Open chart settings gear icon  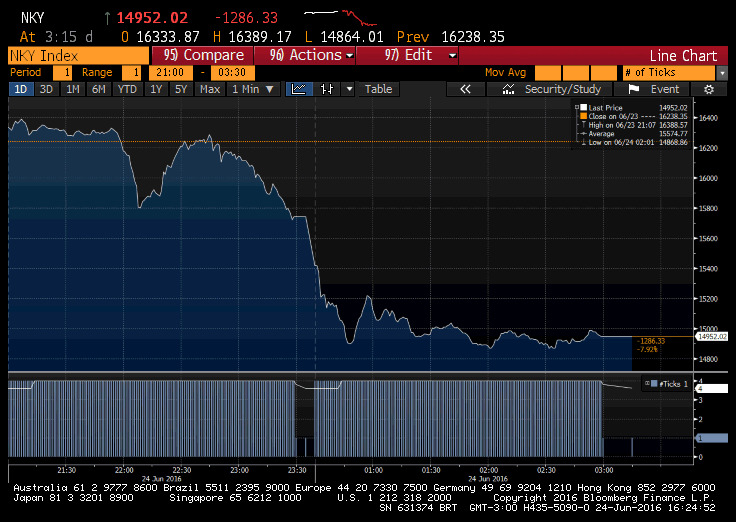pos(709,89)
